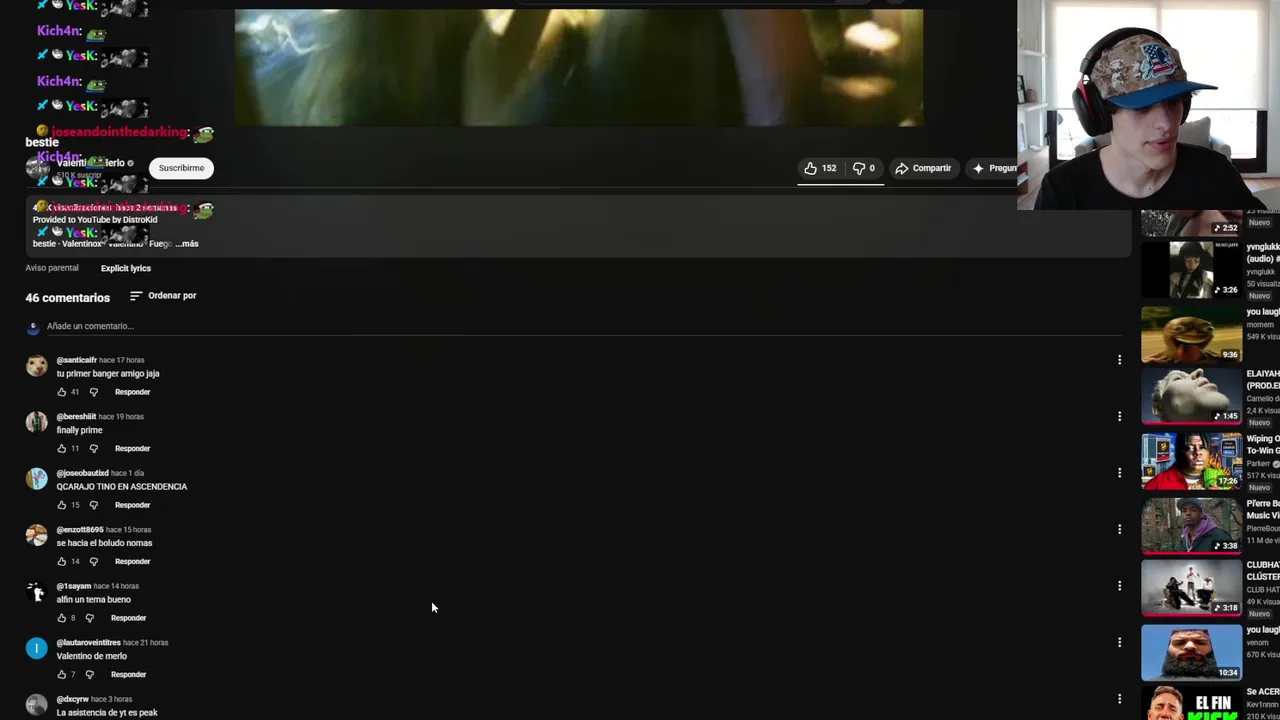
Task: Open @lautaroveintitres's profile avatar
Action: pyautogui.click(x=36, y=648)
